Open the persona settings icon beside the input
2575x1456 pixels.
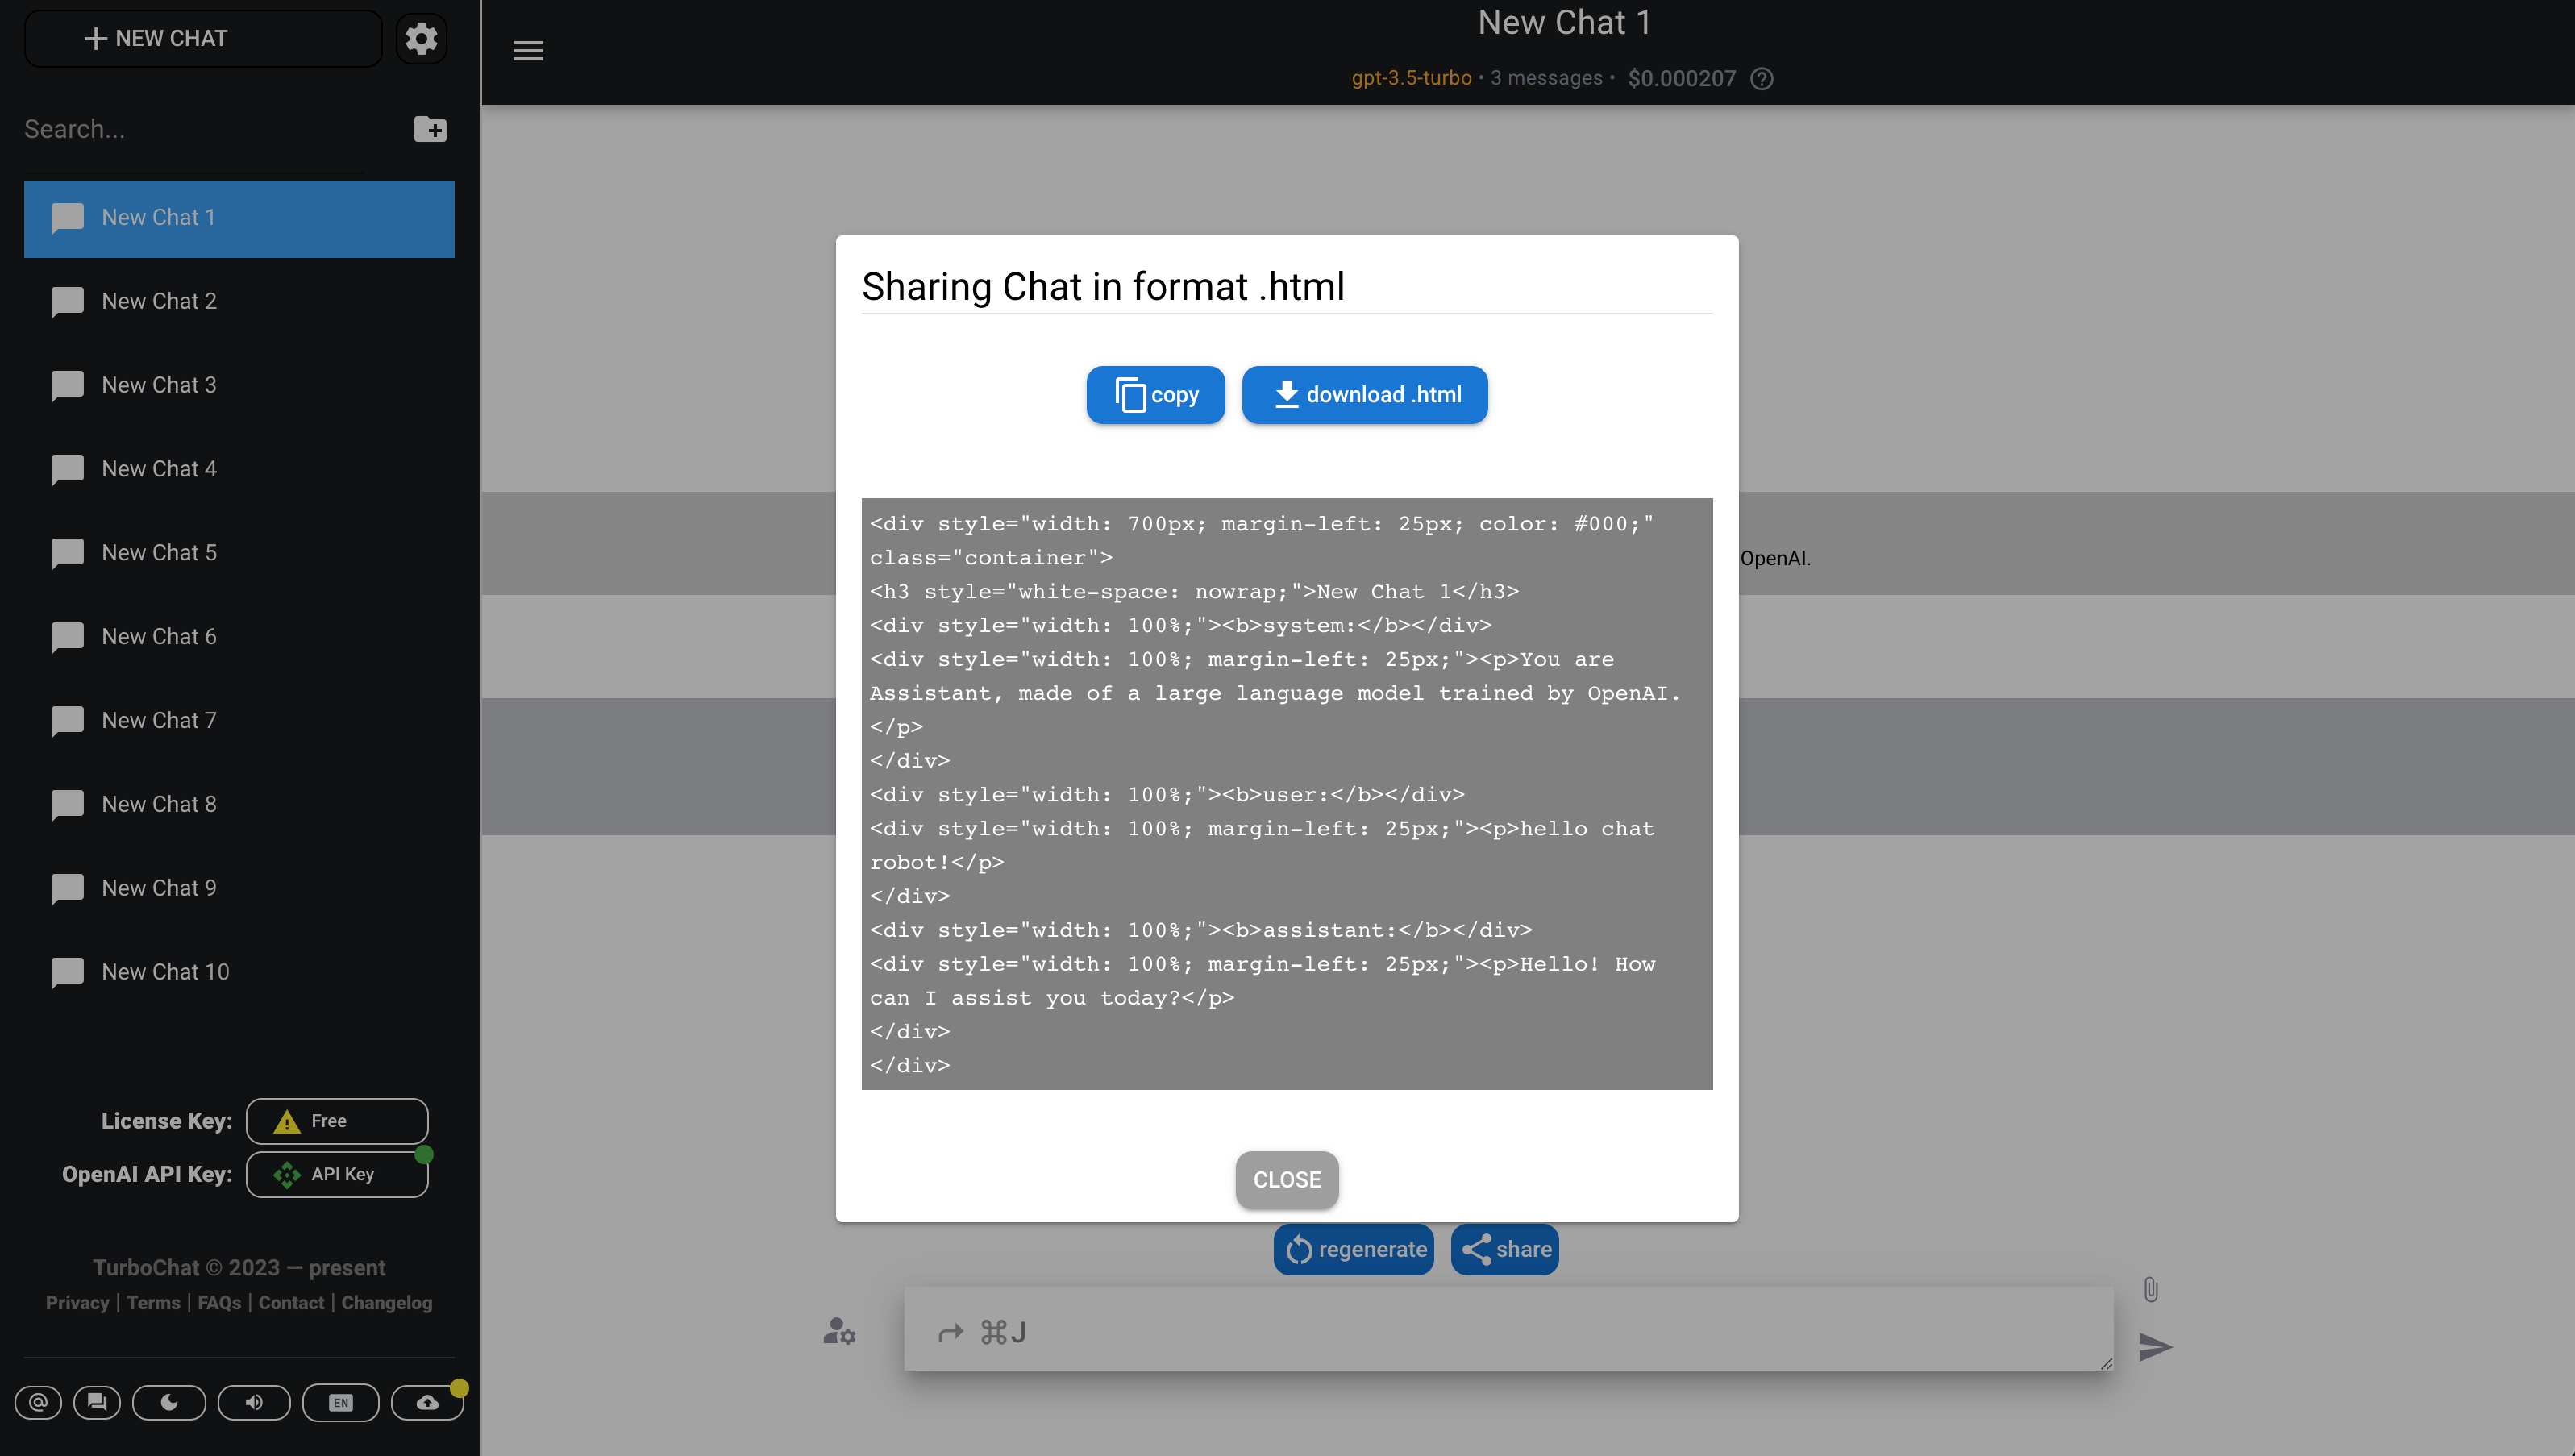point(839,1331)
